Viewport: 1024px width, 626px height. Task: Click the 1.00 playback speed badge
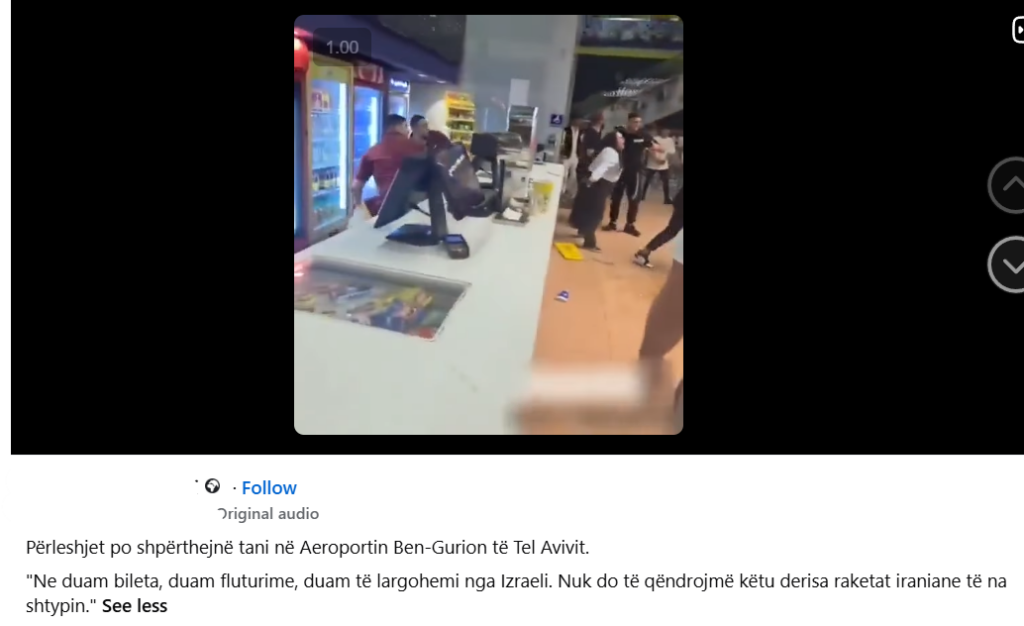tap(342, 47)
